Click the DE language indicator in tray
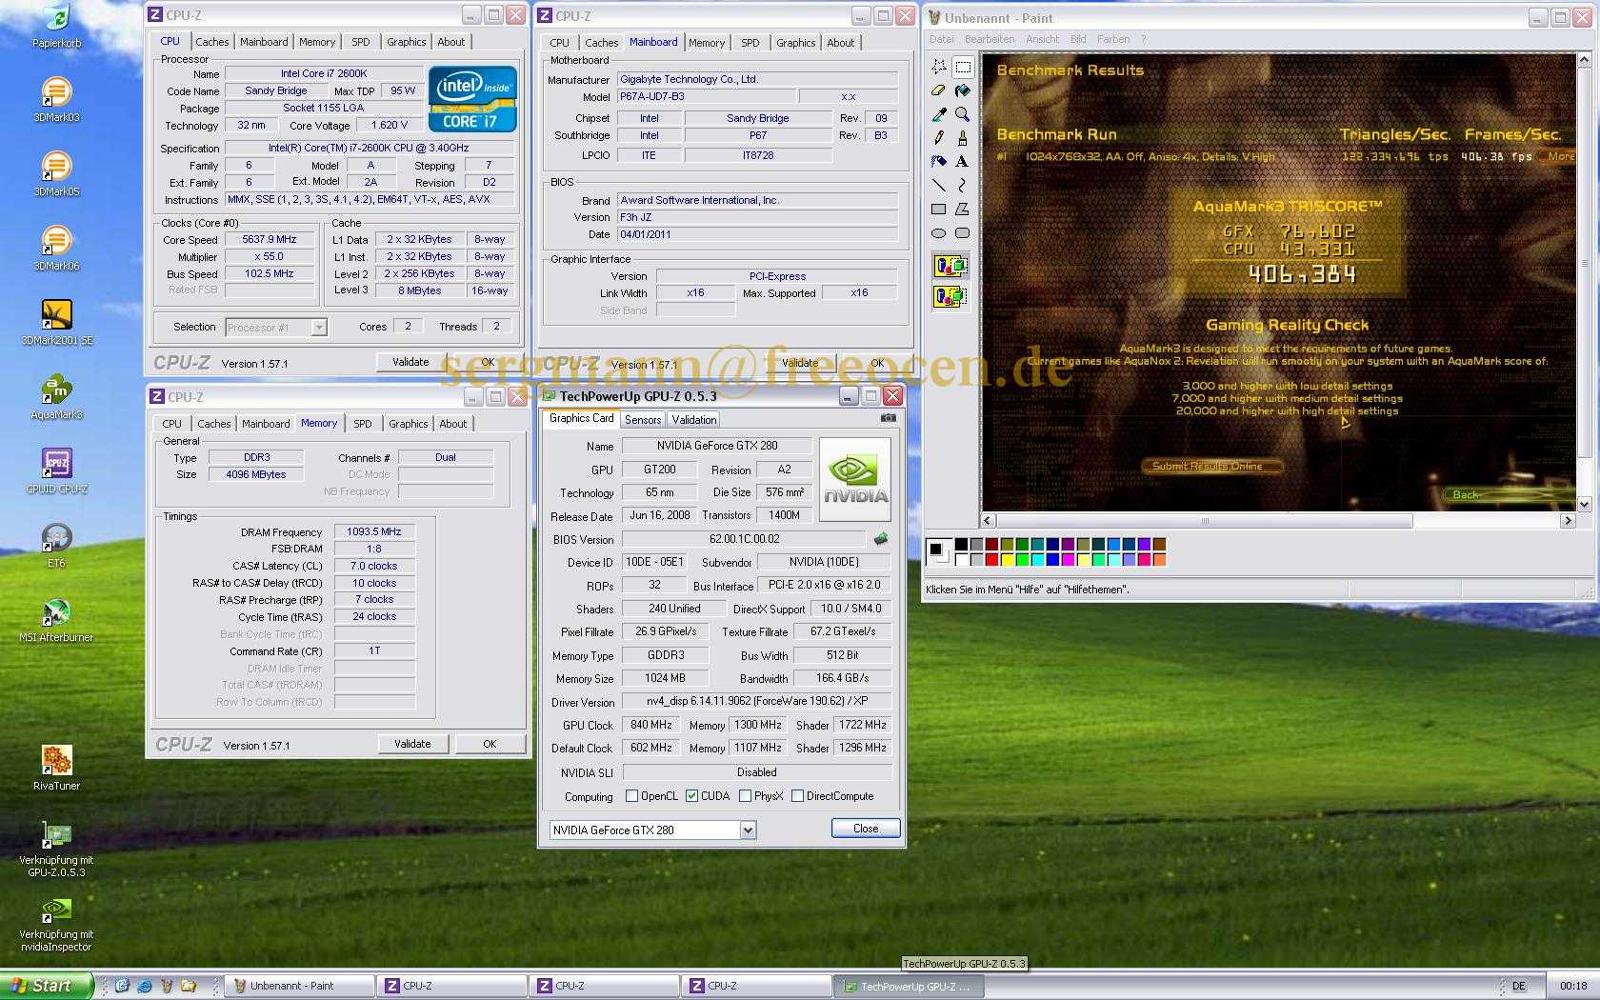Viewport: 1600px width, 1000px height. (x=1519, y=986)
